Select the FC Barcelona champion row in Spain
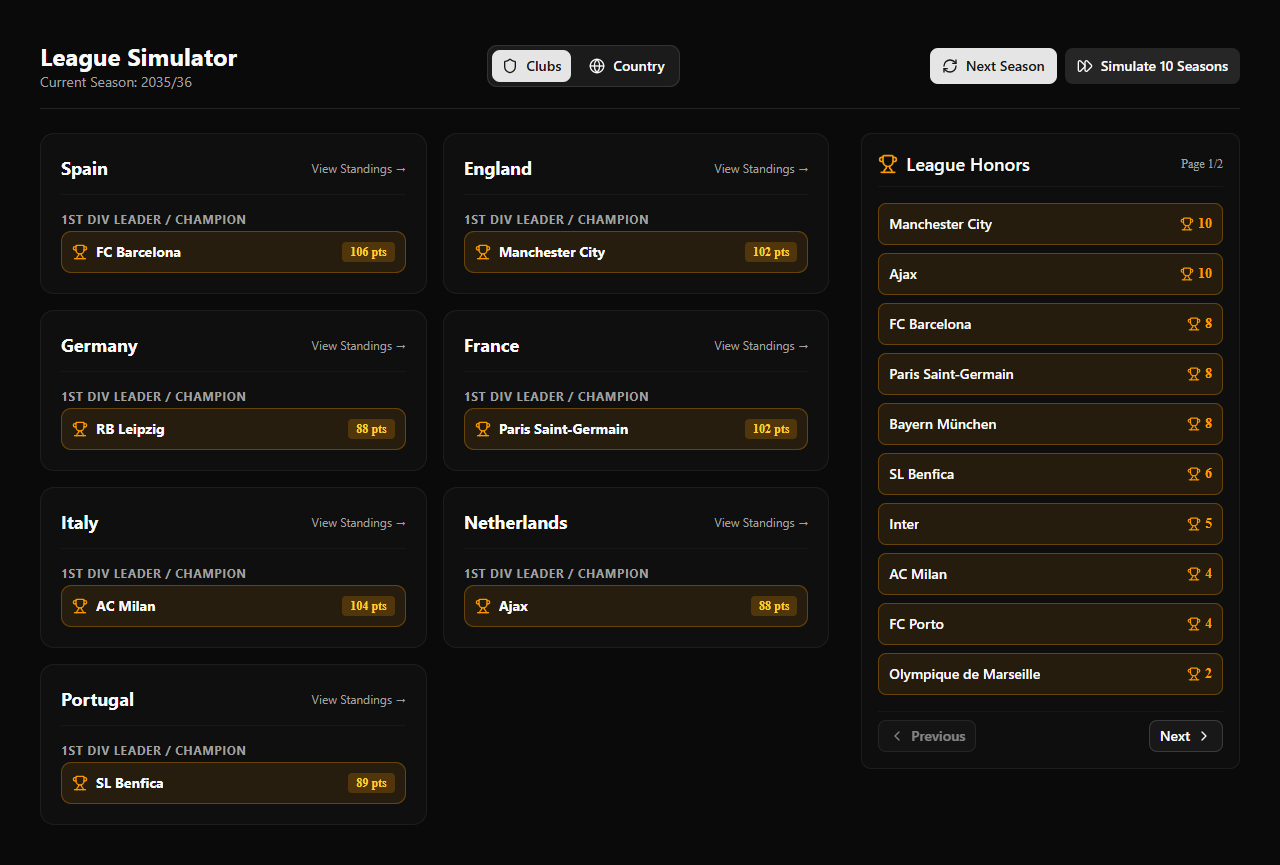 coord(233,252)
